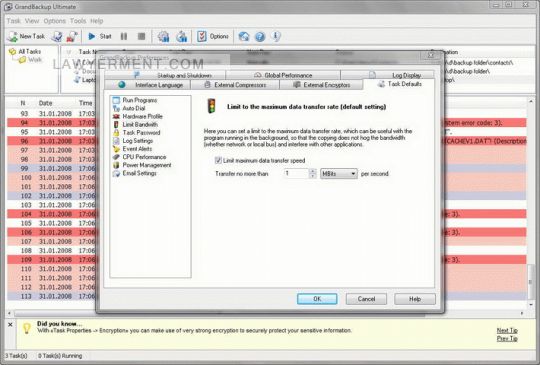Click the blue question mark help icon

[260, 36]
